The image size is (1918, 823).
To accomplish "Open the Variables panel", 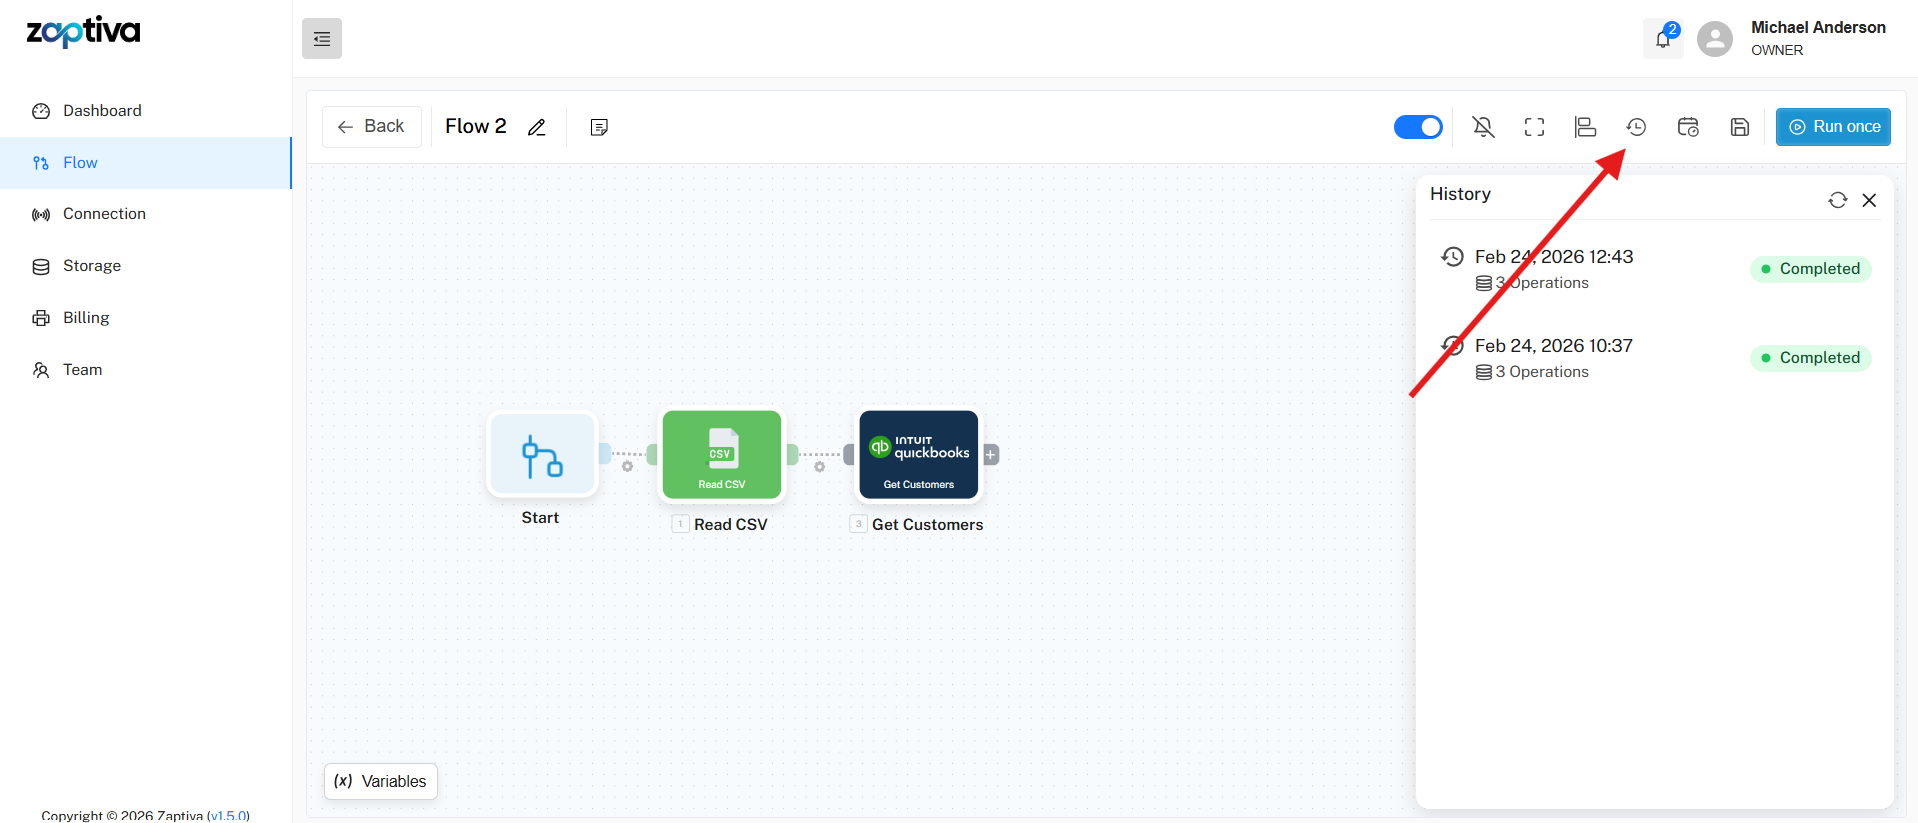I will 381,781.
